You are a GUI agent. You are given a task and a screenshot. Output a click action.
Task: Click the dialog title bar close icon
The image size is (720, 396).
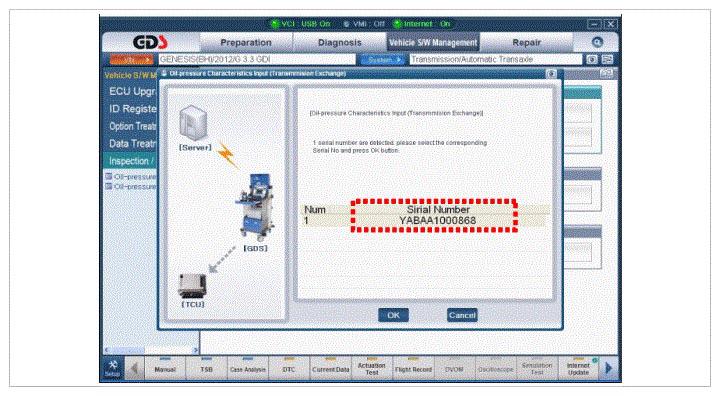(551, 74)
